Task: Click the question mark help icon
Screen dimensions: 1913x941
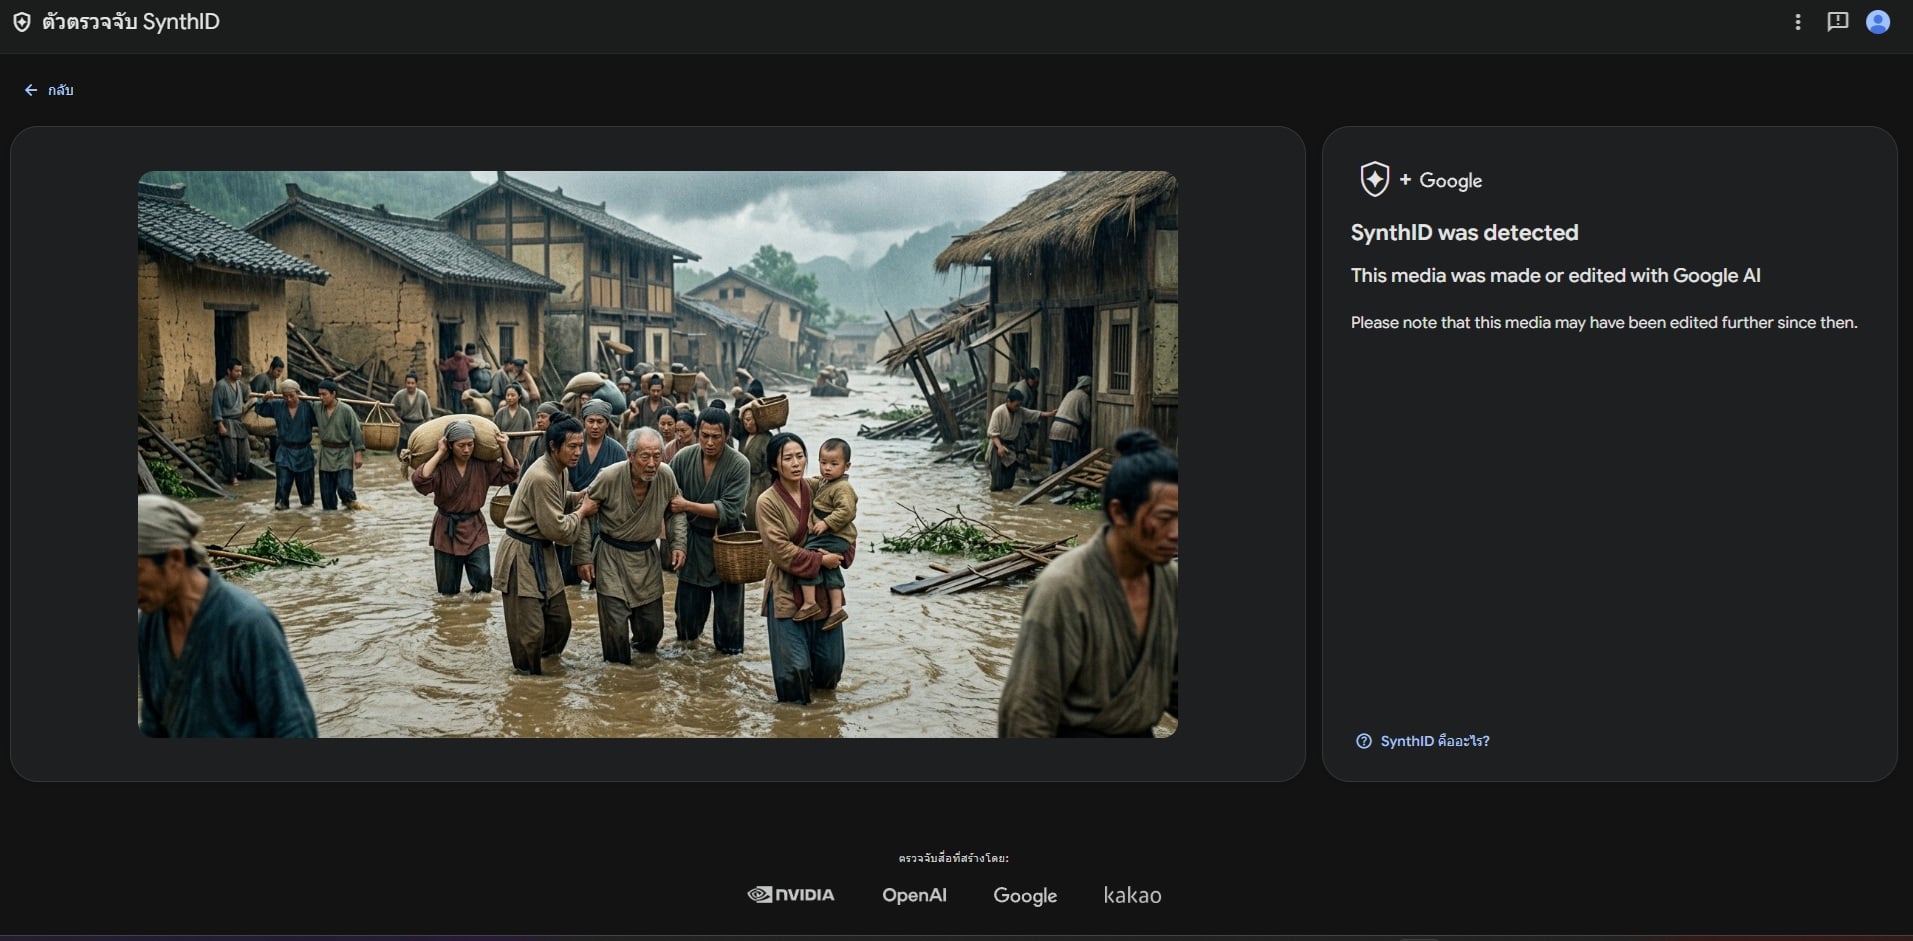Action: (x=1364, y=741)
